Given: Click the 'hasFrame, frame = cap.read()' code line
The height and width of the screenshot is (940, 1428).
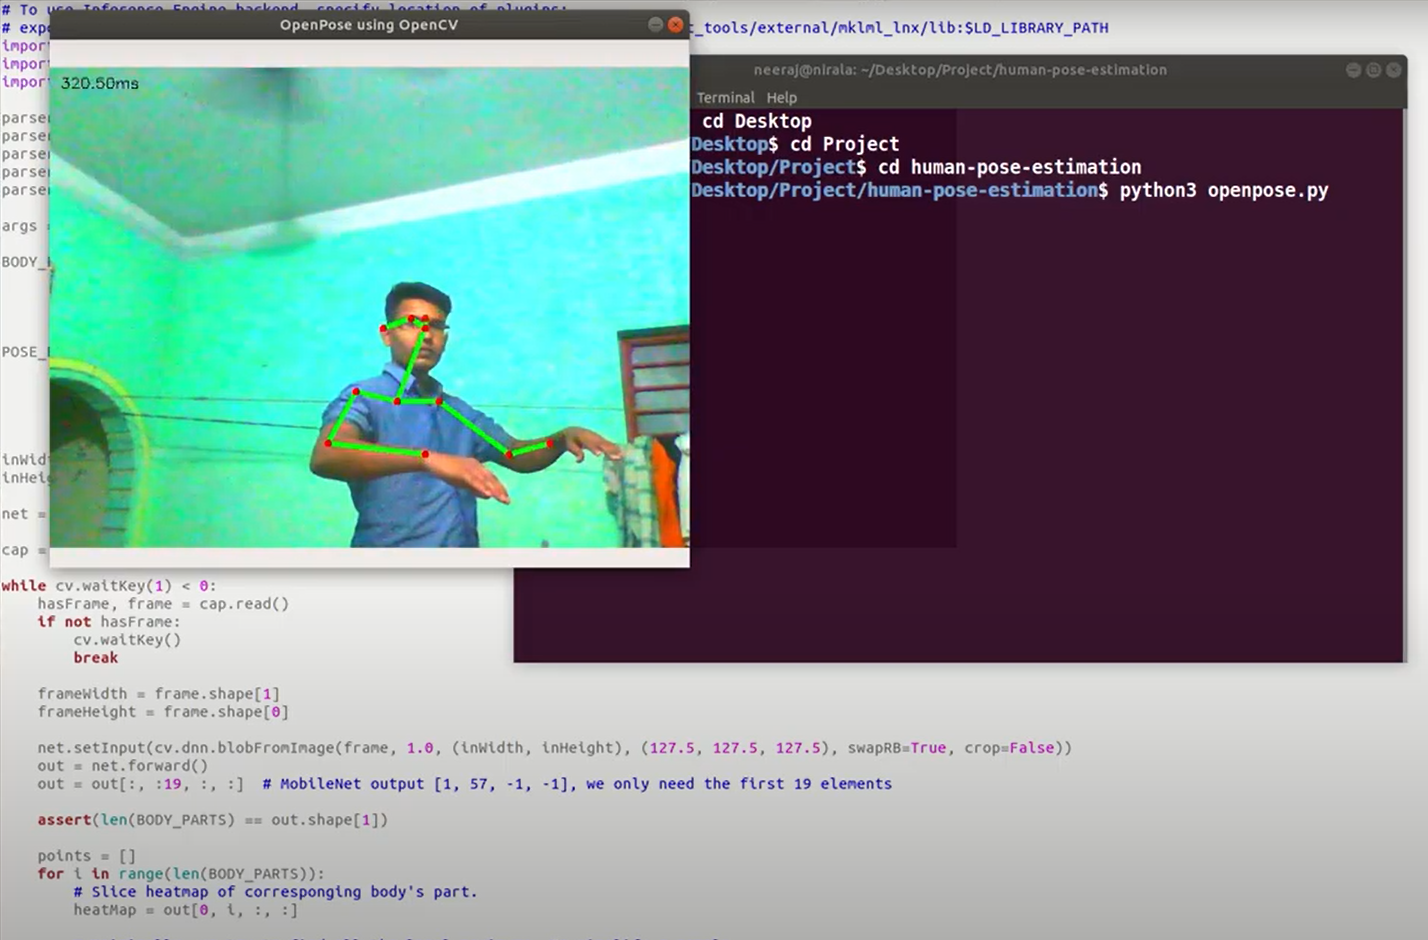Looking at the screenshot, I should [163, 604].
